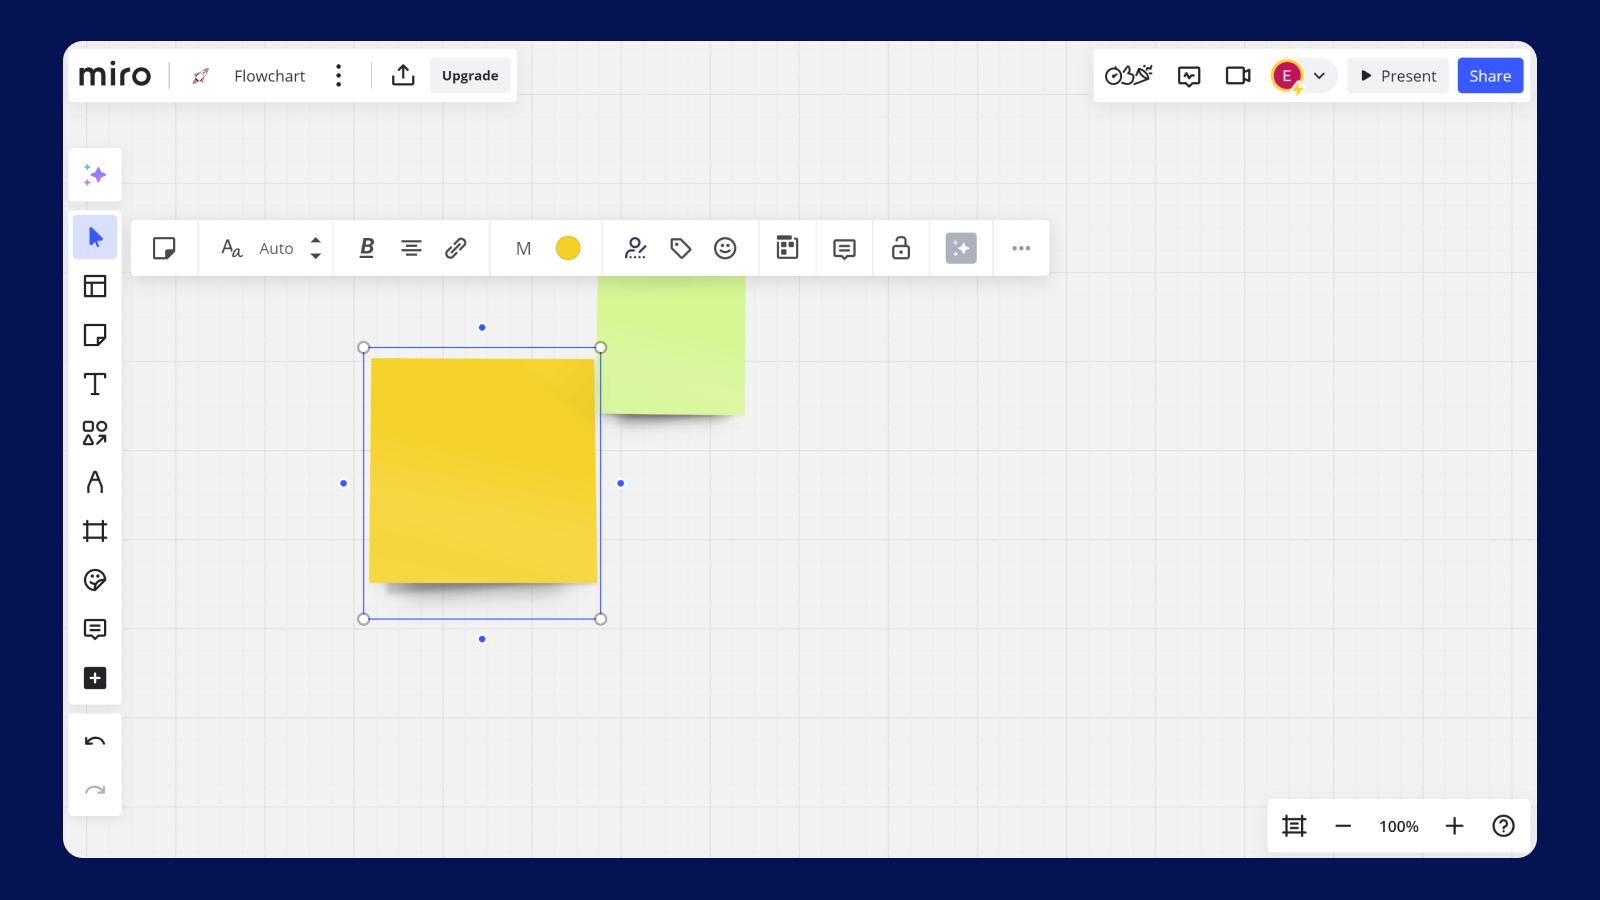Click the Share button

(1490, 76)
